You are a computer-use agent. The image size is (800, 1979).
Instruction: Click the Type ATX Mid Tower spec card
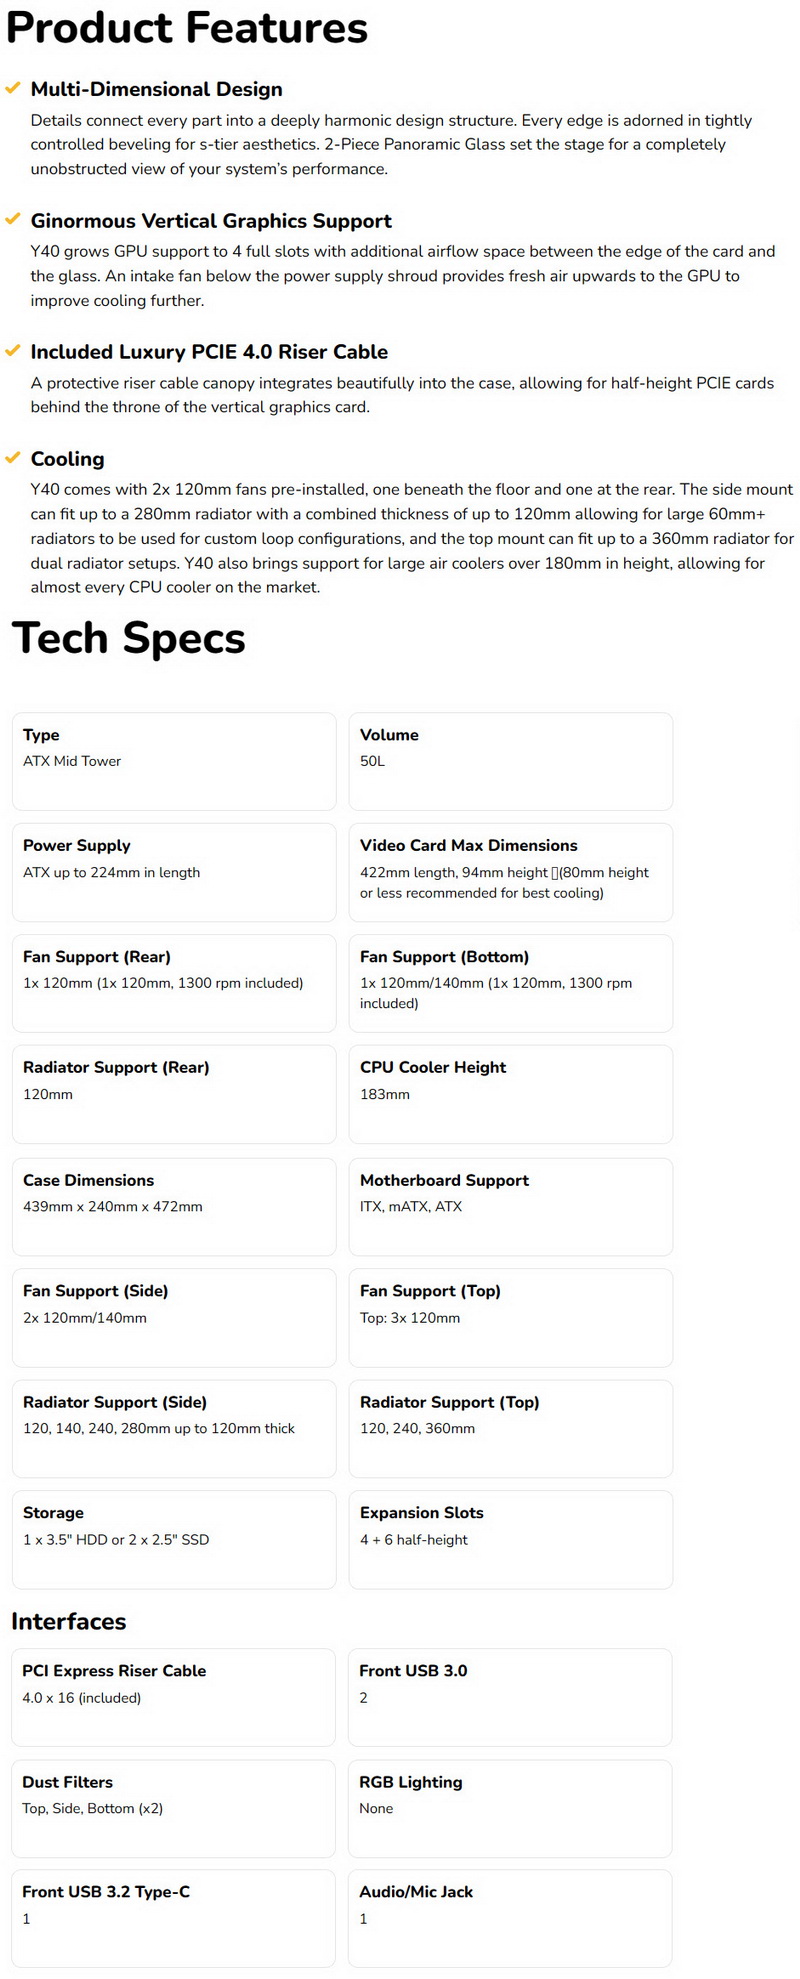coord(174,761)
